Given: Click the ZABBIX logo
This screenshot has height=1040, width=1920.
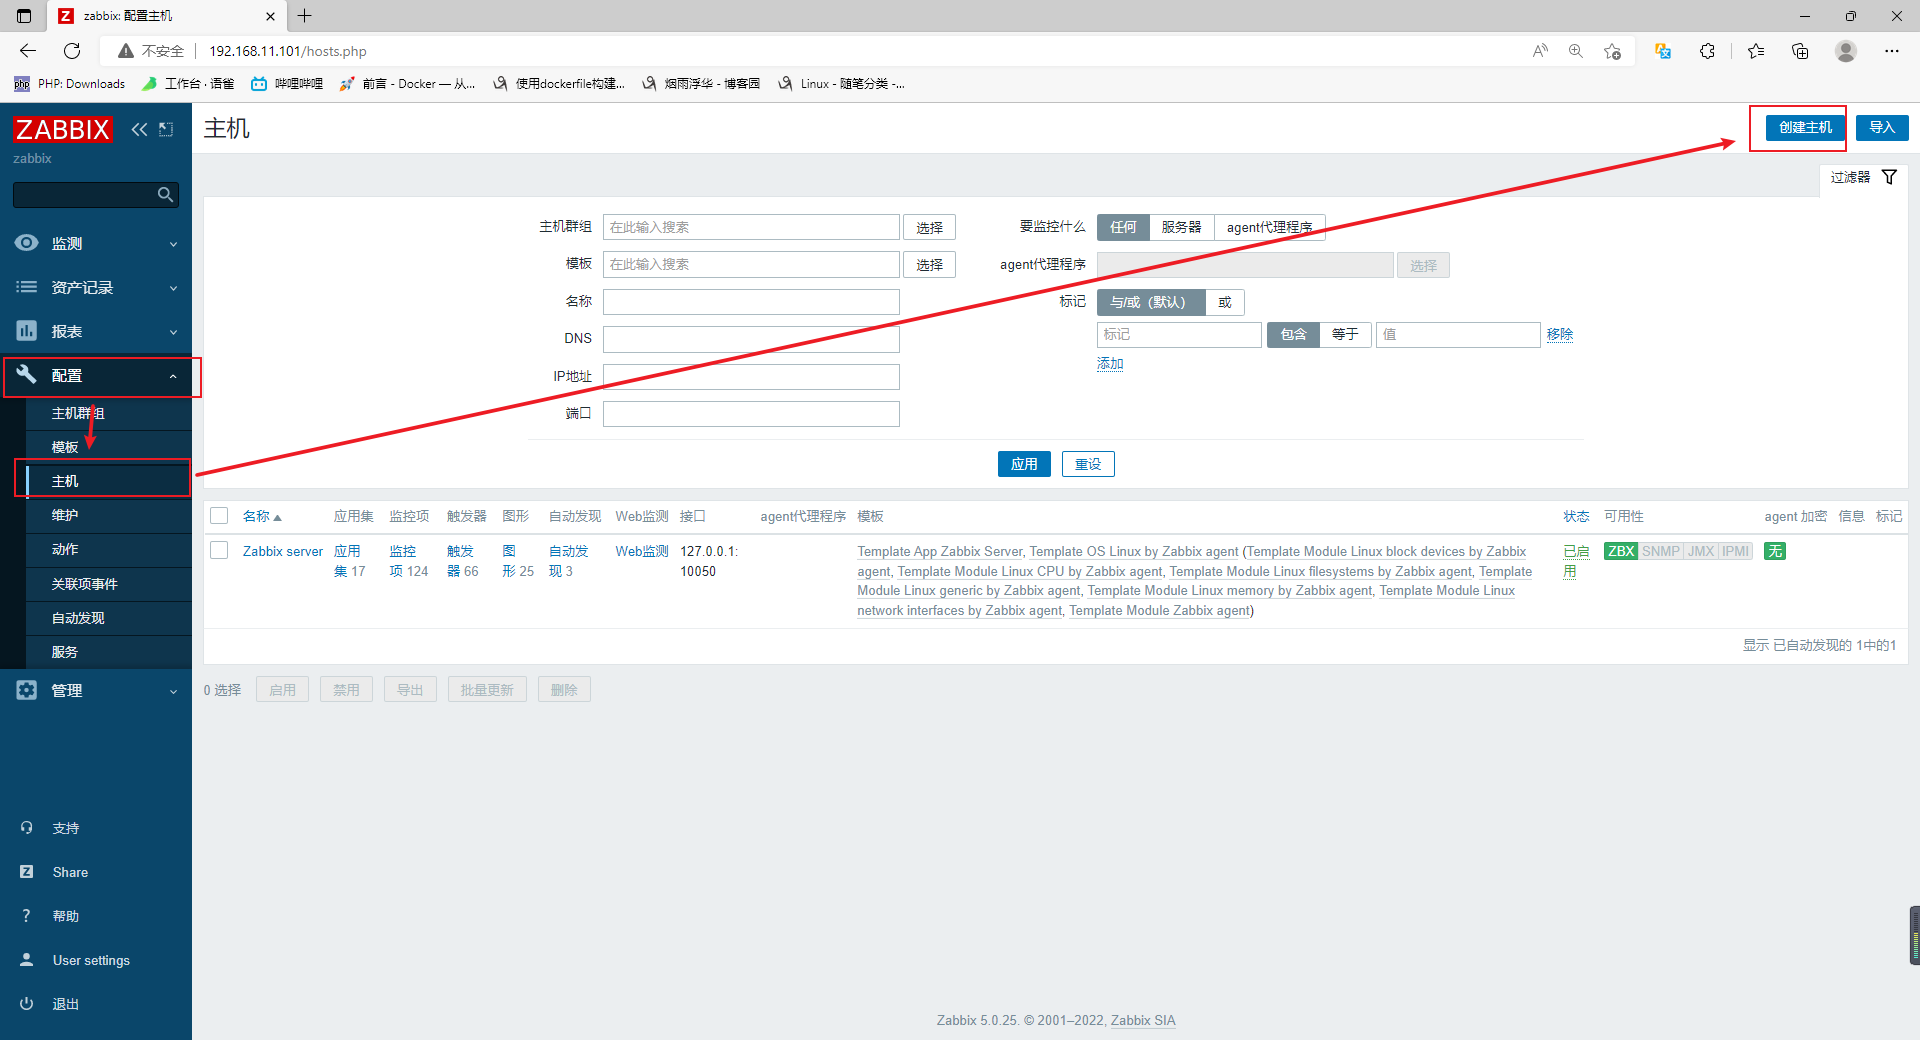Looking at the screenshot, I should pos(62,129).
